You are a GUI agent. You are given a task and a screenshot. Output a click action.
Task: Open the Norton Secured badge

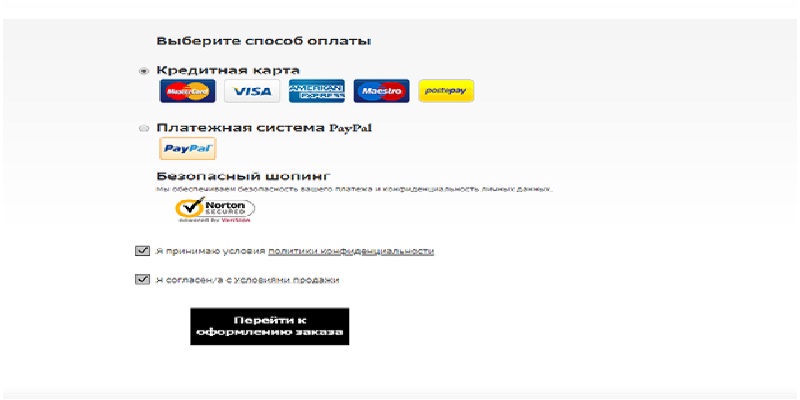pyautogui.click(x=215, y=209)
